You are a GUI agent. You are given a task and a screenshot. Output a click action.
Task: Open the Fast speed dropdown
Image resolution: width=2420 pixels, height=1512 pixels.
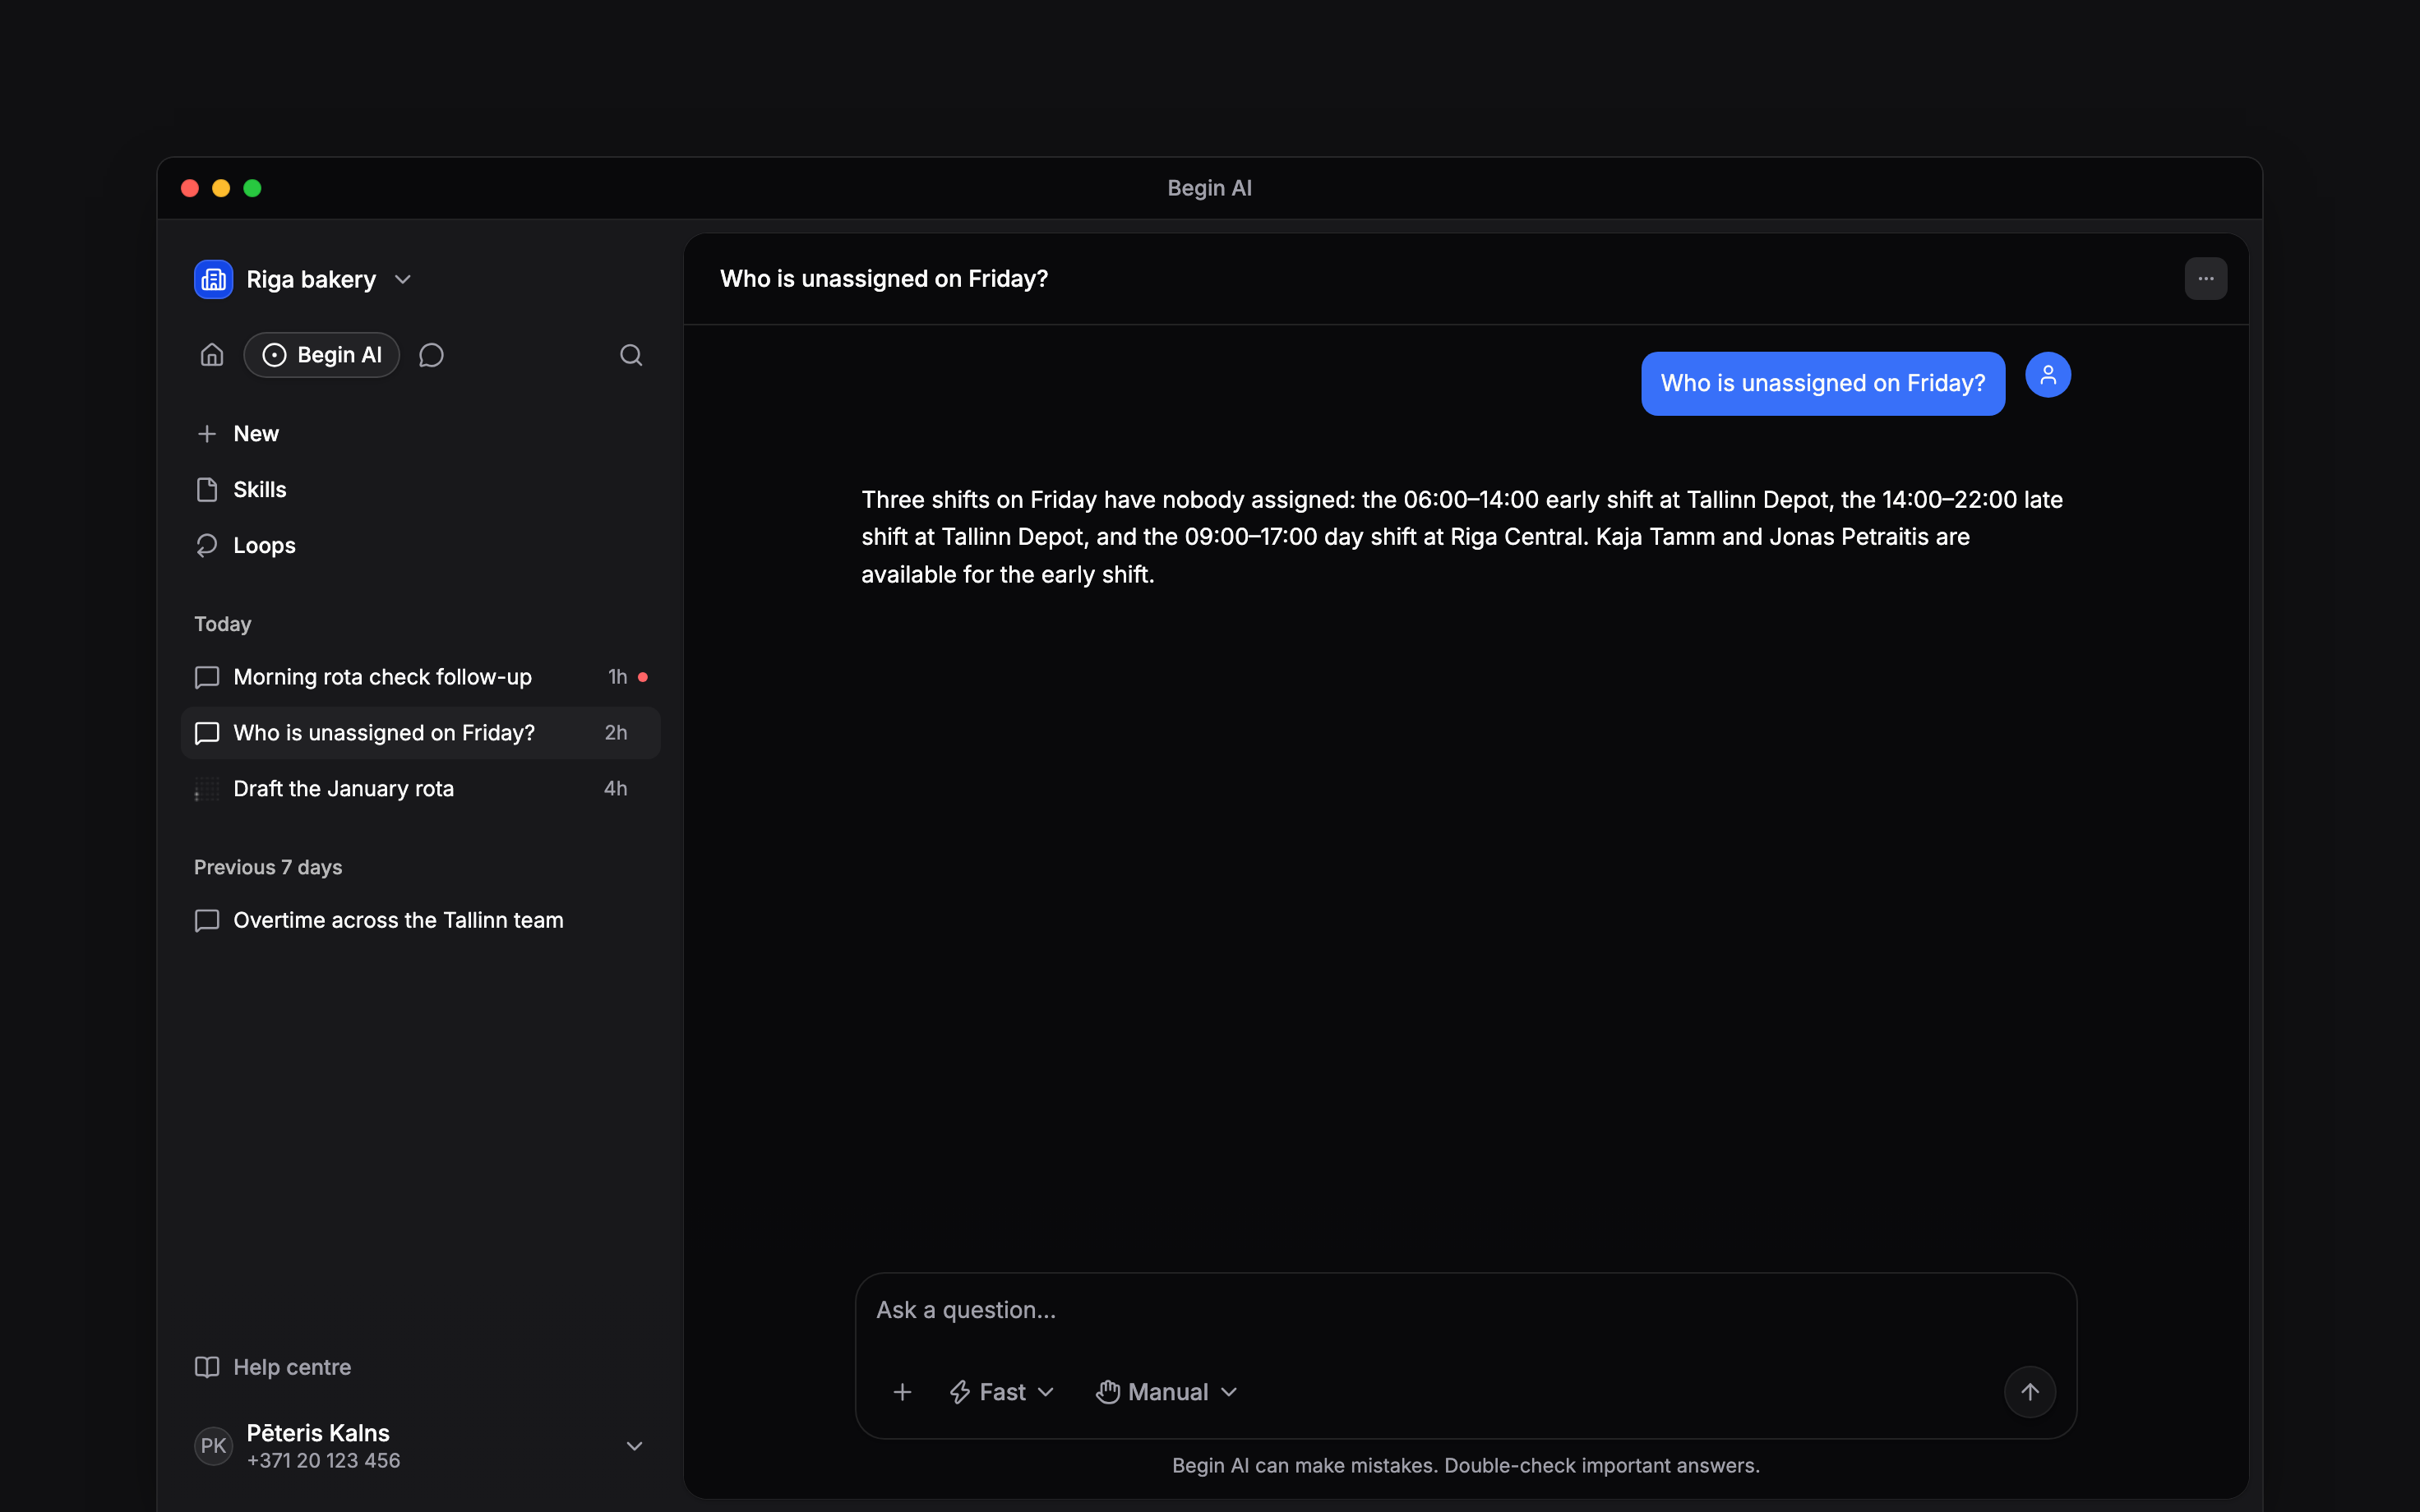[x=1001, y=1392]
